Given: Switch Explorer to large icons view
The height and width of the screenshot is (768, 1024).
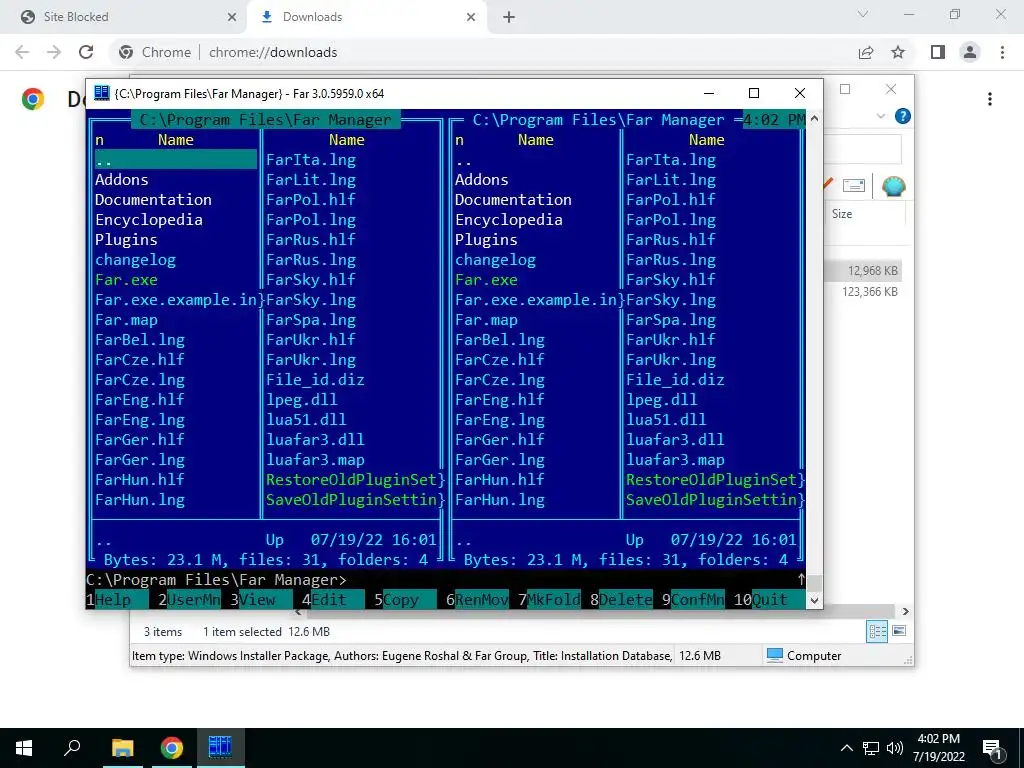Looking at the screenshot, I should pyautogui.click(x=899, y=631).
